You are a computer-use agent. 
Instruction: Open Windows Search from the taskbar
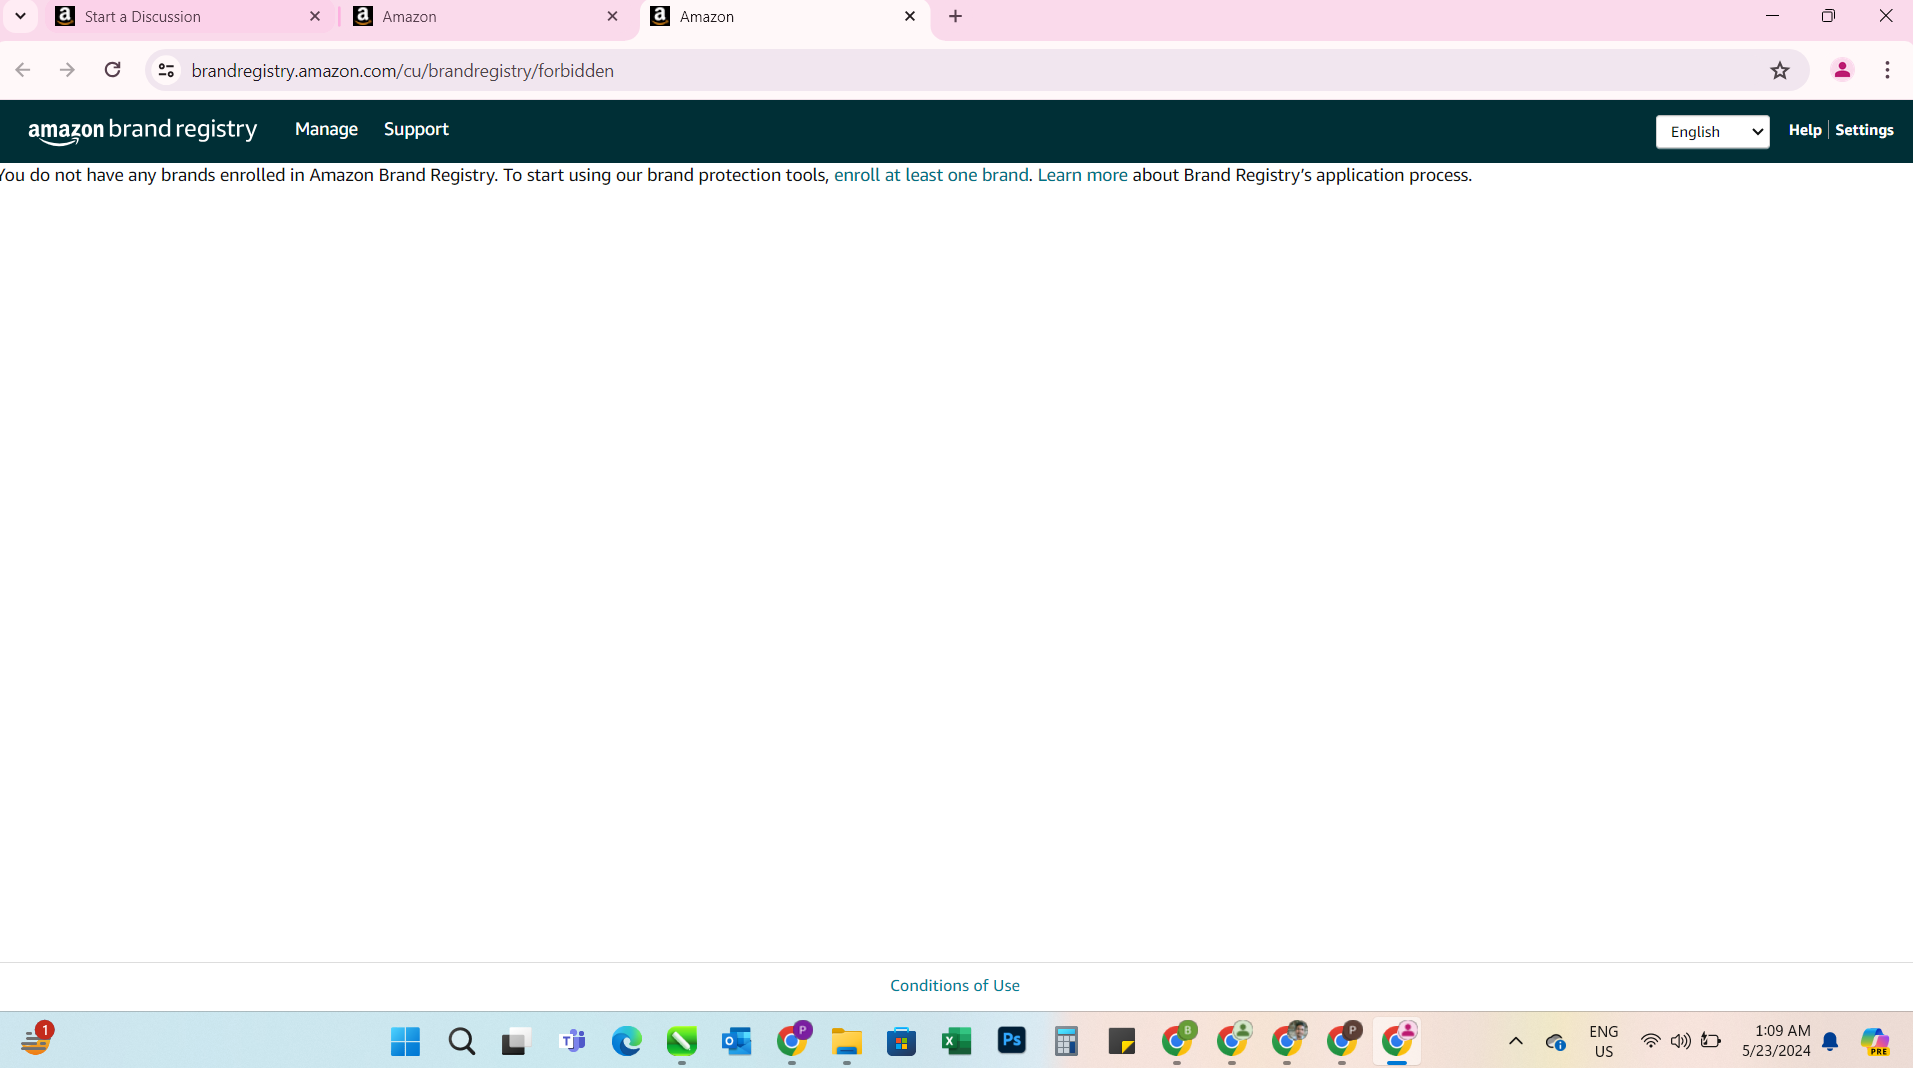(x=461, y=1041)
